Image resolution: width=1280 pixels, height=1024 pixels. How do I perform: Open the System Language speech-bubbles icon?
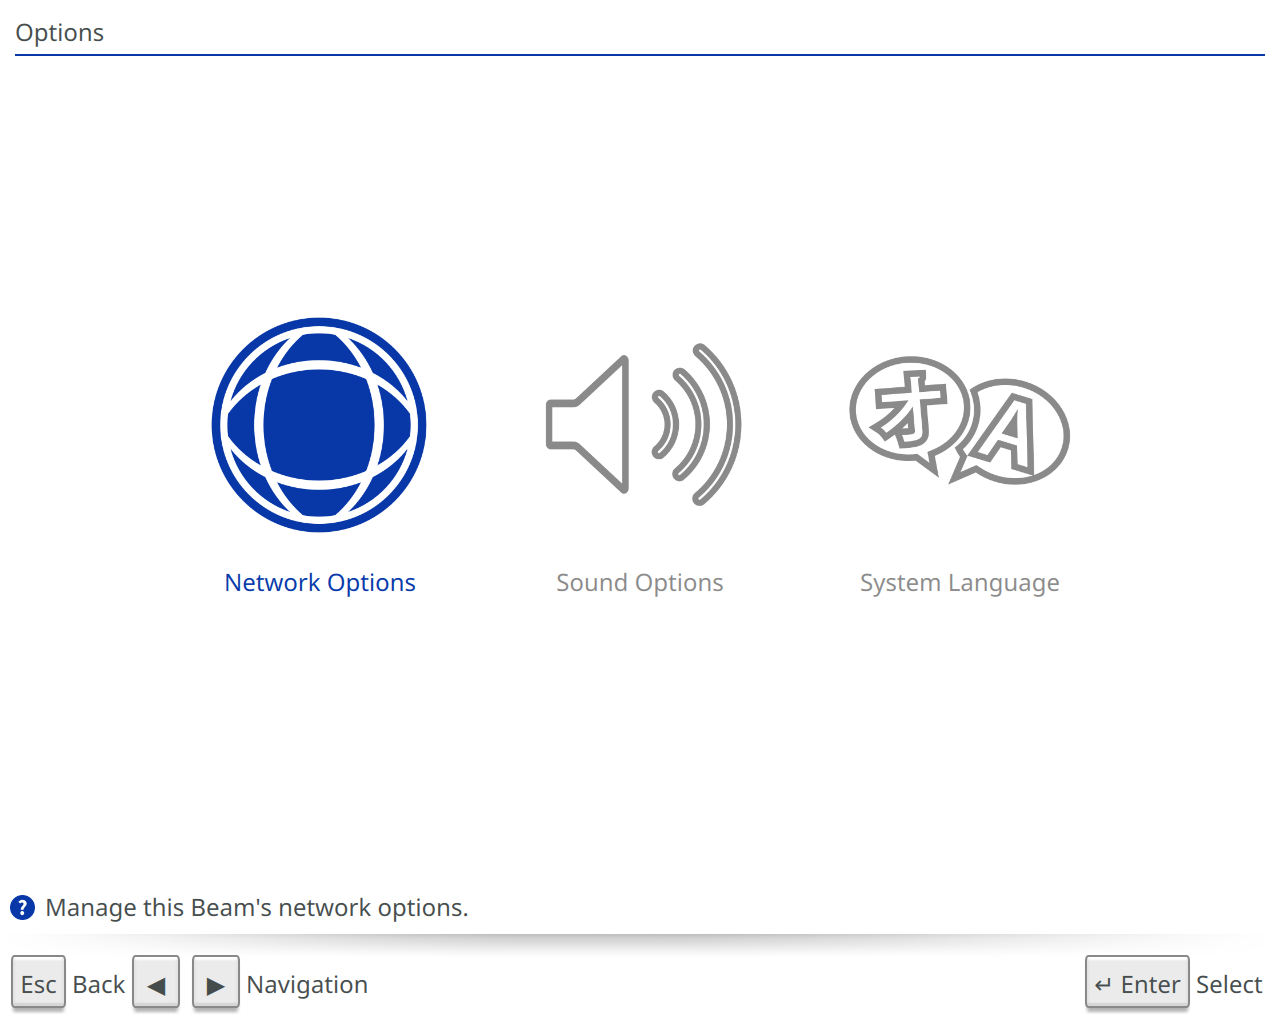pos(959,422)
